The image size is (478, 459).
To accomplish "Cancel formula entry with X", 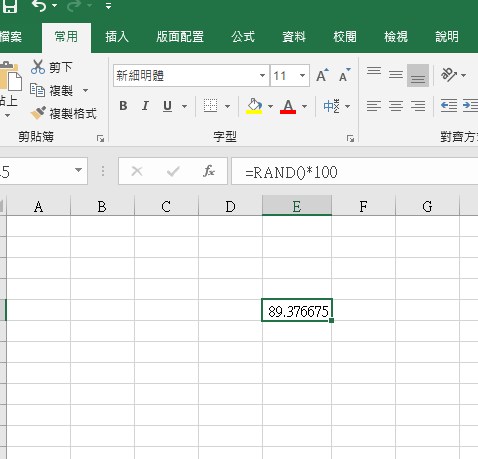I will [x=137, y=171].
